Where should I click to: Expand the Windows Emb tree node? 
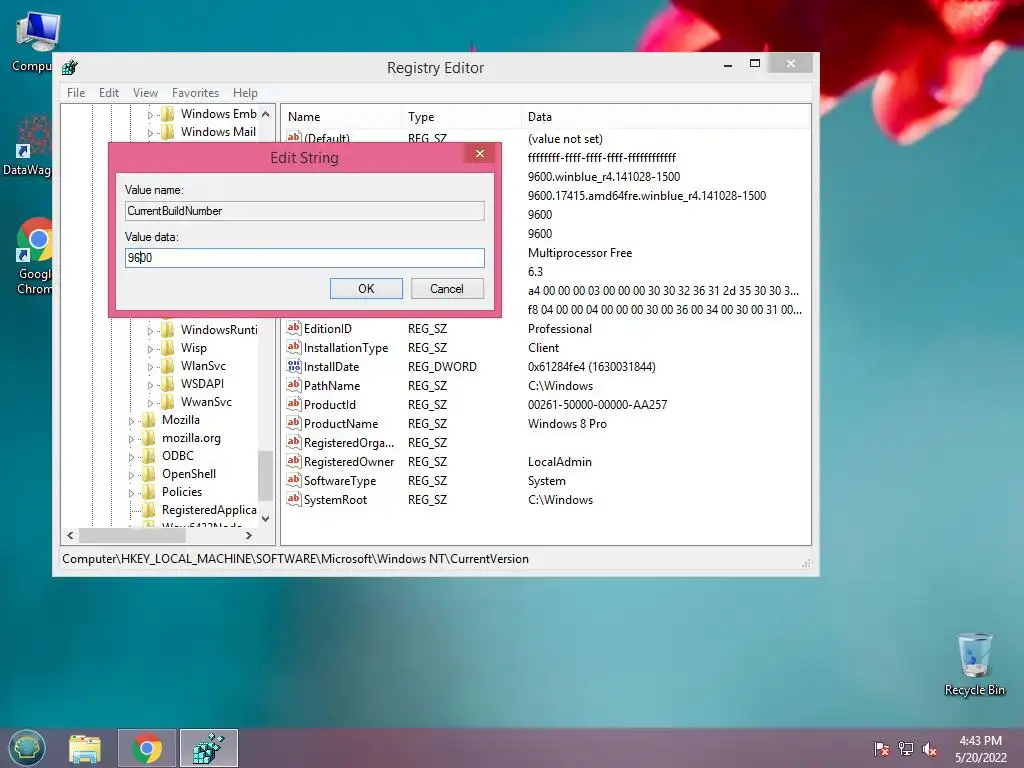click(150, 115)
